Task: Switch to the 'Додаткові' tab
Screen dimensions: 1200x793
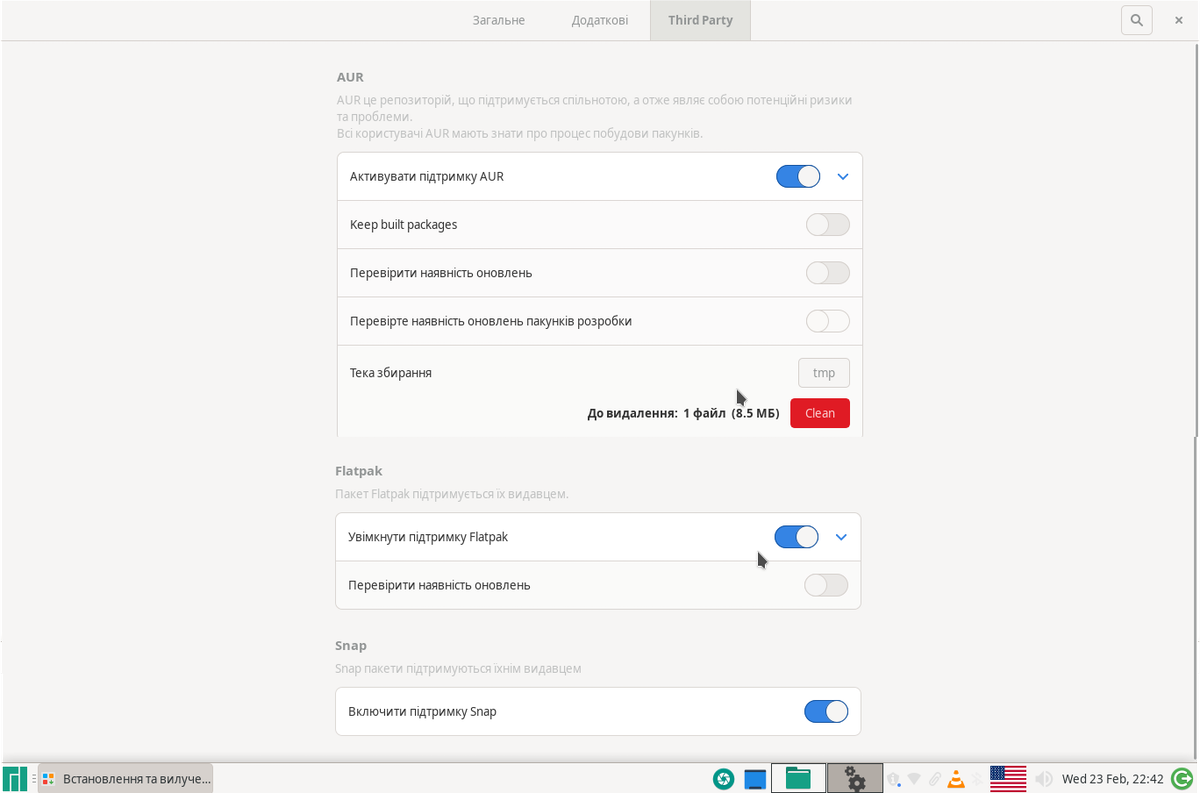Action: coord(600,20)
